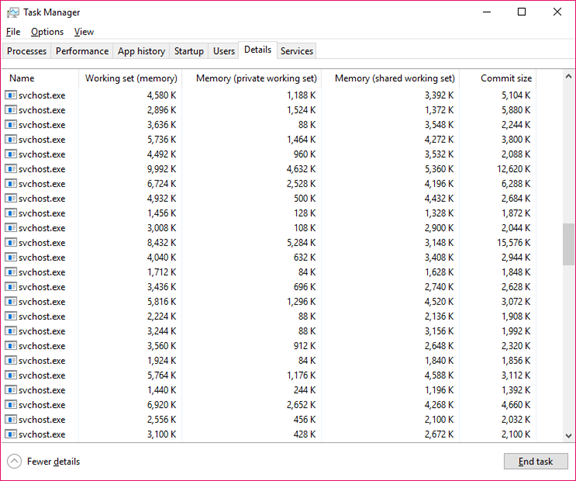576x481 pixels.
Task: Open the View menu
Action: pyautogui.click(x=84, y=32)
